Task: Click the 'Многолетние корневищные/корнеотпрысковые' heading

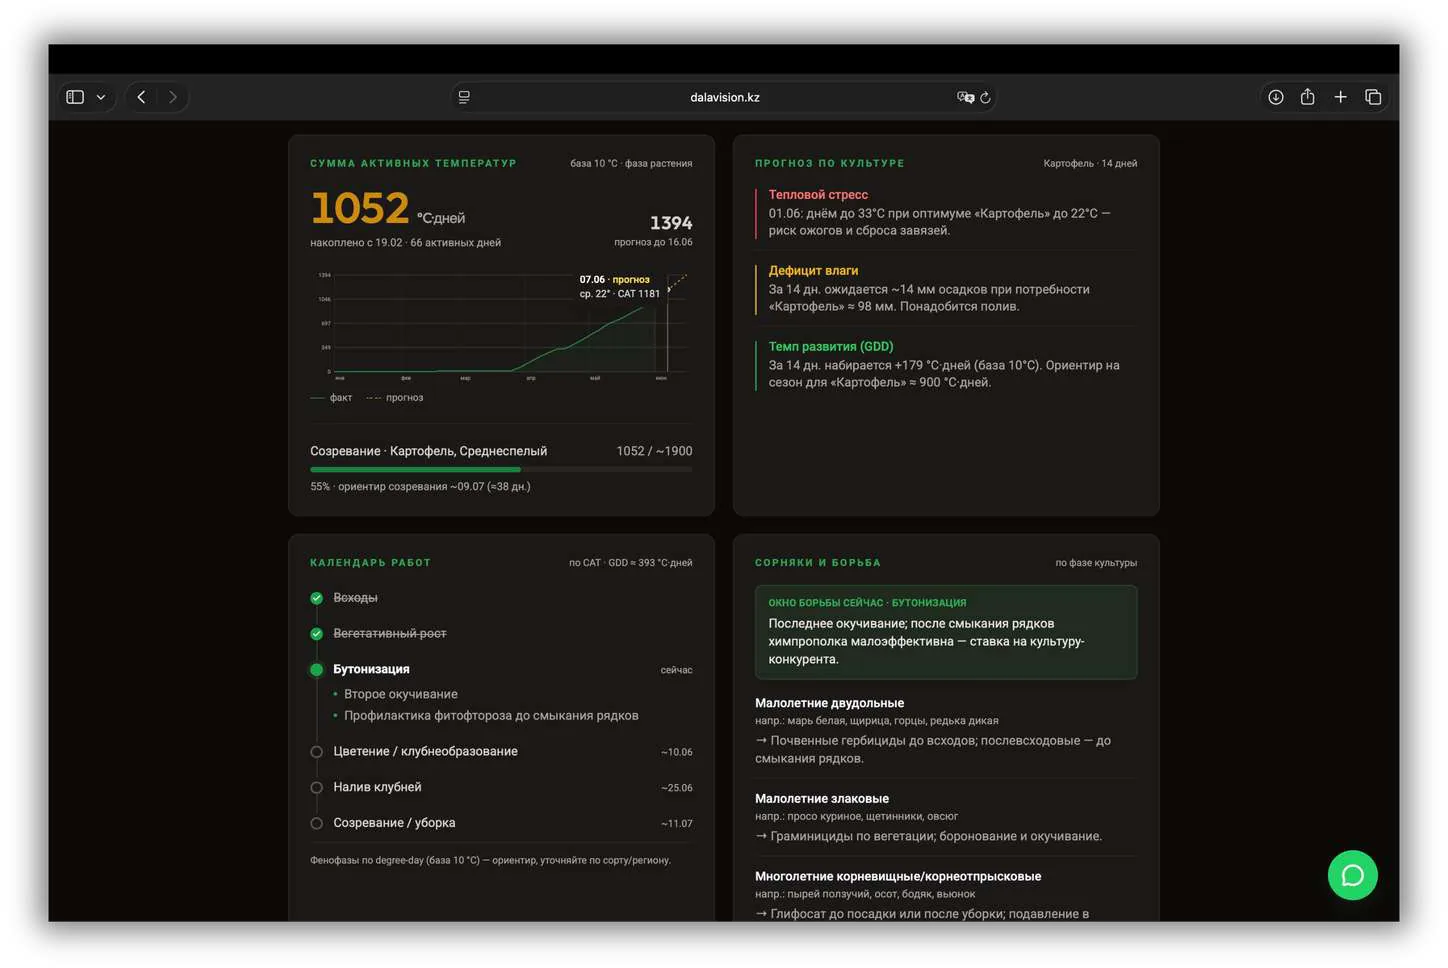Action: pos(898,877)
